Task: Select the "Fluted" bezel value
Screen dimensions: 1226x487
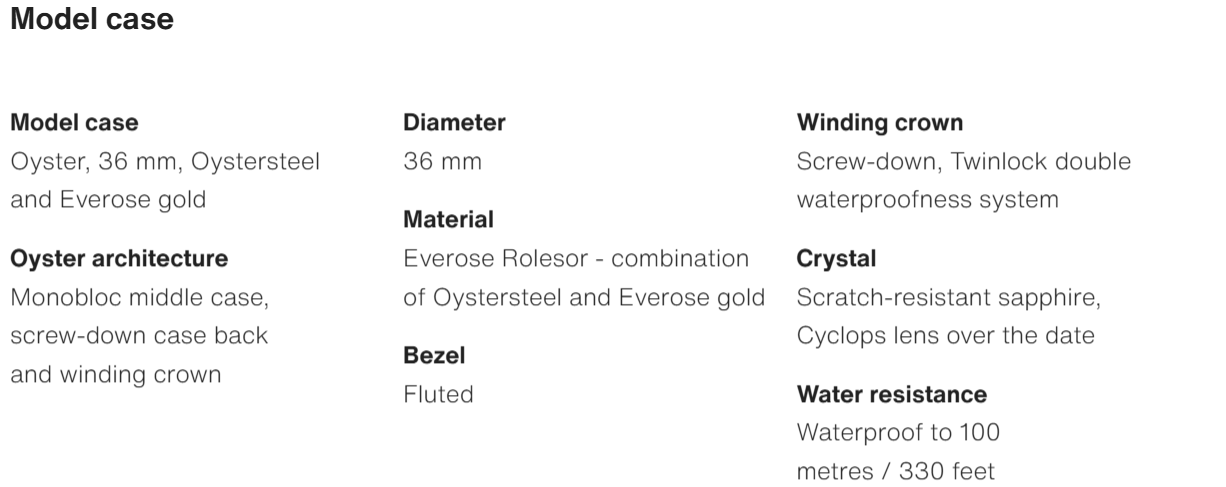Action: pos(438,394)
